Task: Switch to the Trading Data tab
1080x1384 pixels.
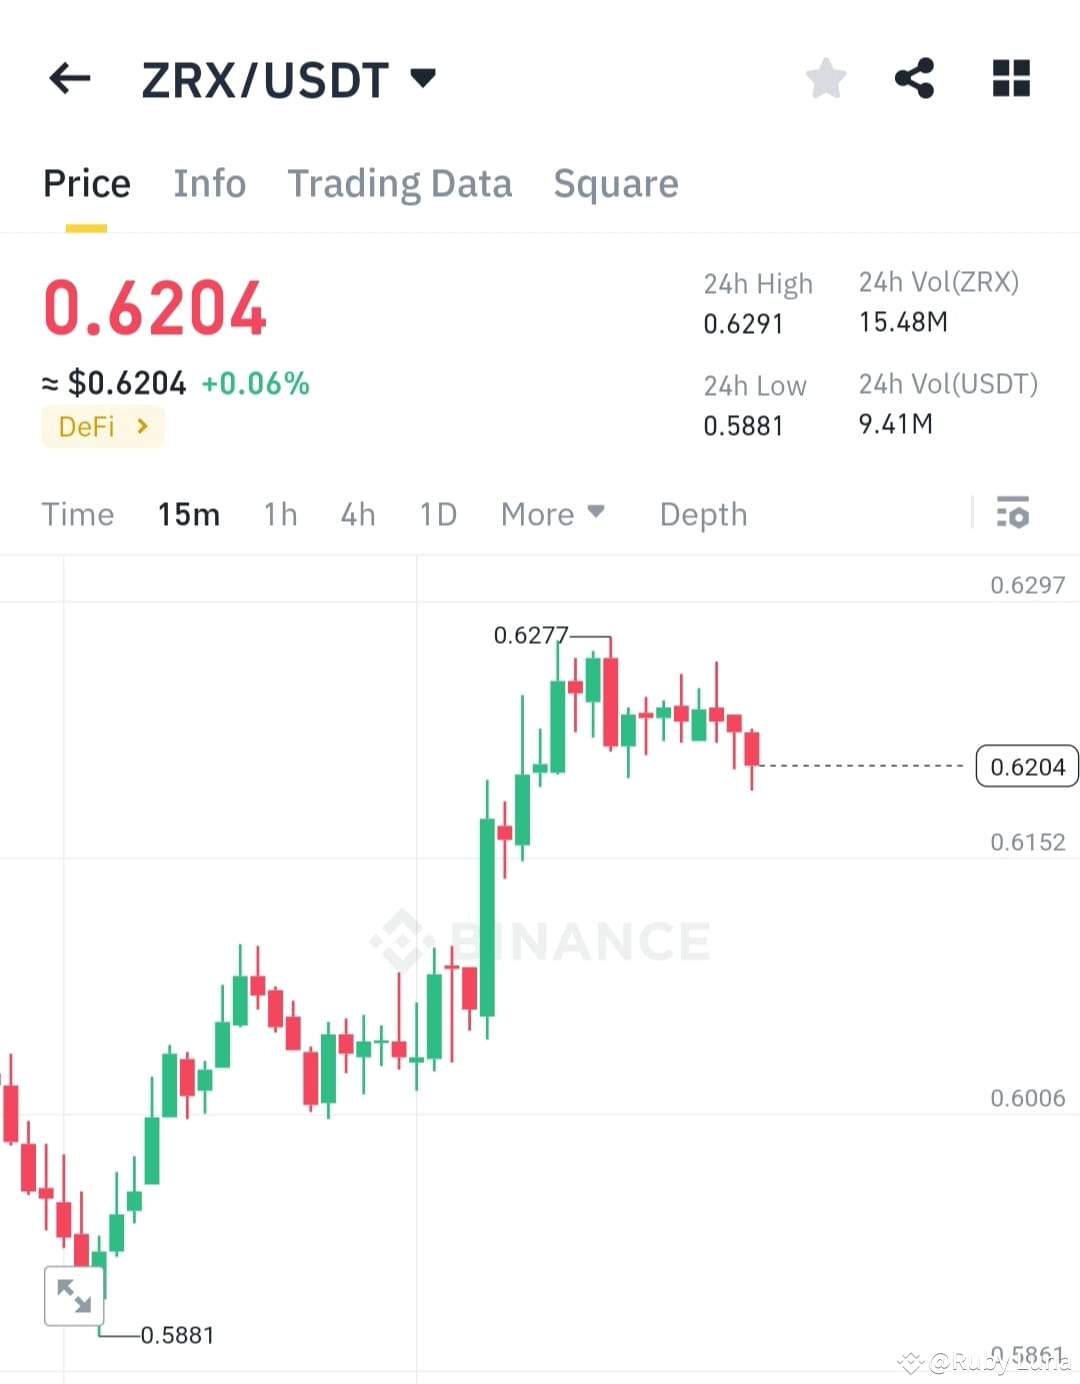Action: [400, 184]
